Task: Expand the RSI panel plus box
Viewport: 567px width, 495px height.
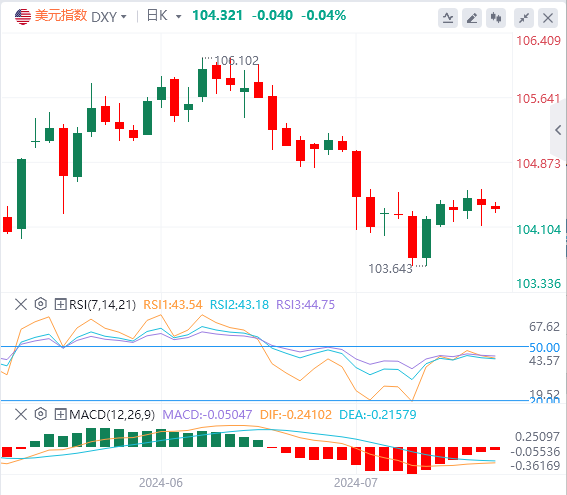Action: coord(60,304)
